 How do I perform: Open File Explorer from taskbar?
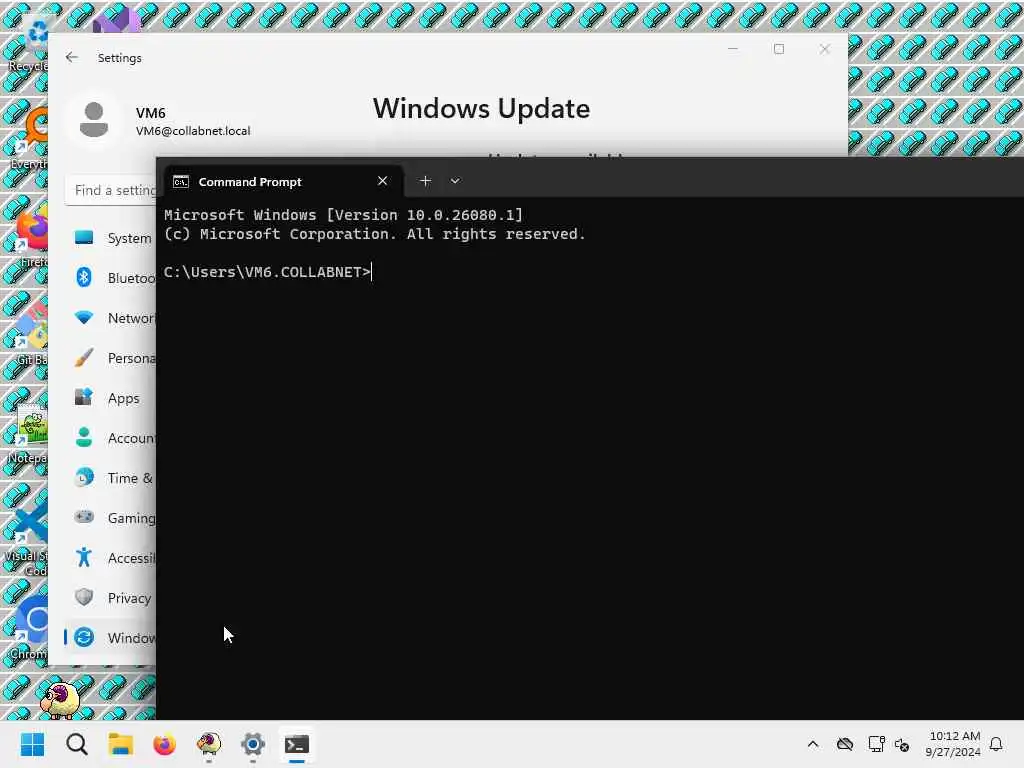pyautogui.click(x=121, y=744)
